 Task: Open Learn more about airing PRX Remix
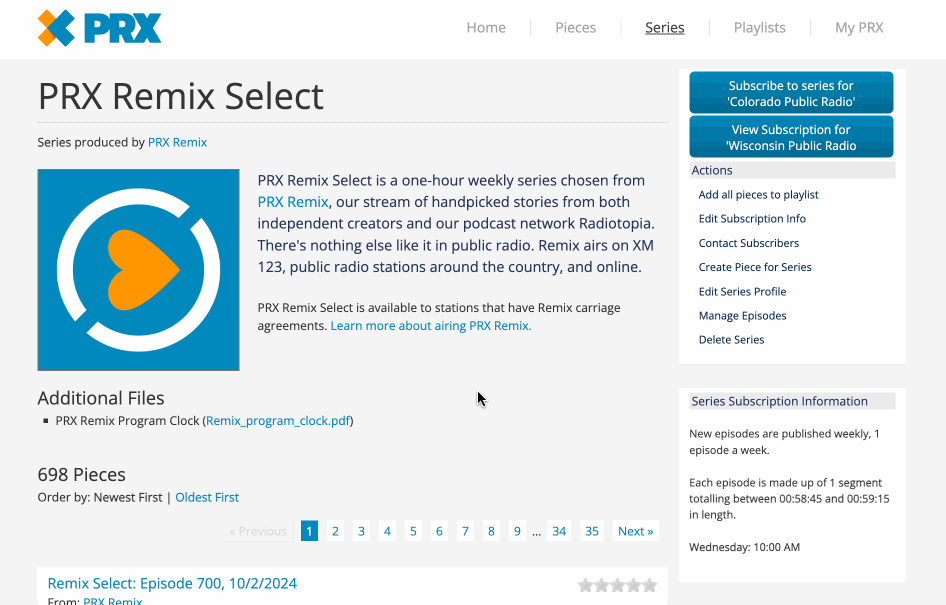click(431, 326)
